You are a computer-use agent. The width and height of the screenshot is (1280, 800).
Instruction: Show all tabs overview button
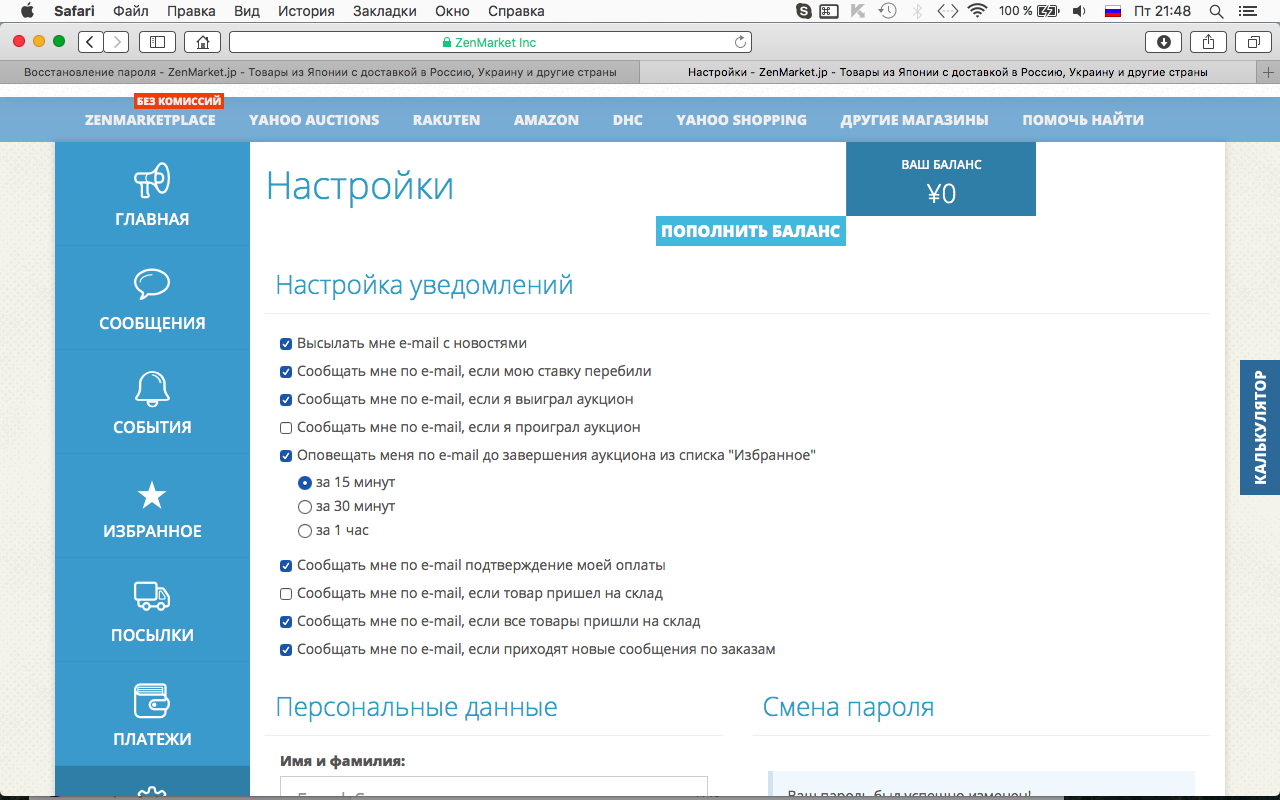1253,42
